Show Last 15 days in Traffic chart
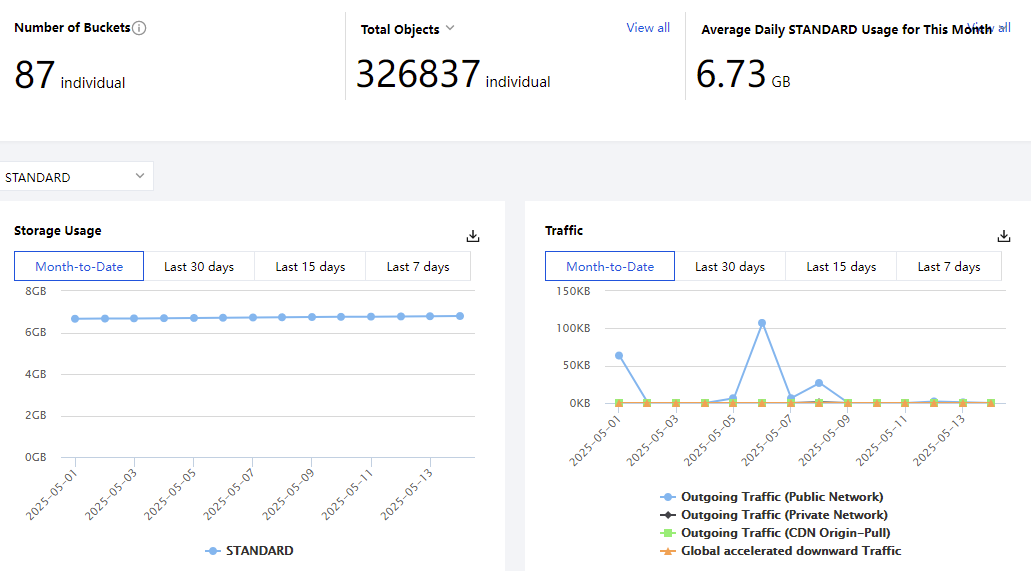The height and width of the screenshot is (571, 1031). point(841,267)
